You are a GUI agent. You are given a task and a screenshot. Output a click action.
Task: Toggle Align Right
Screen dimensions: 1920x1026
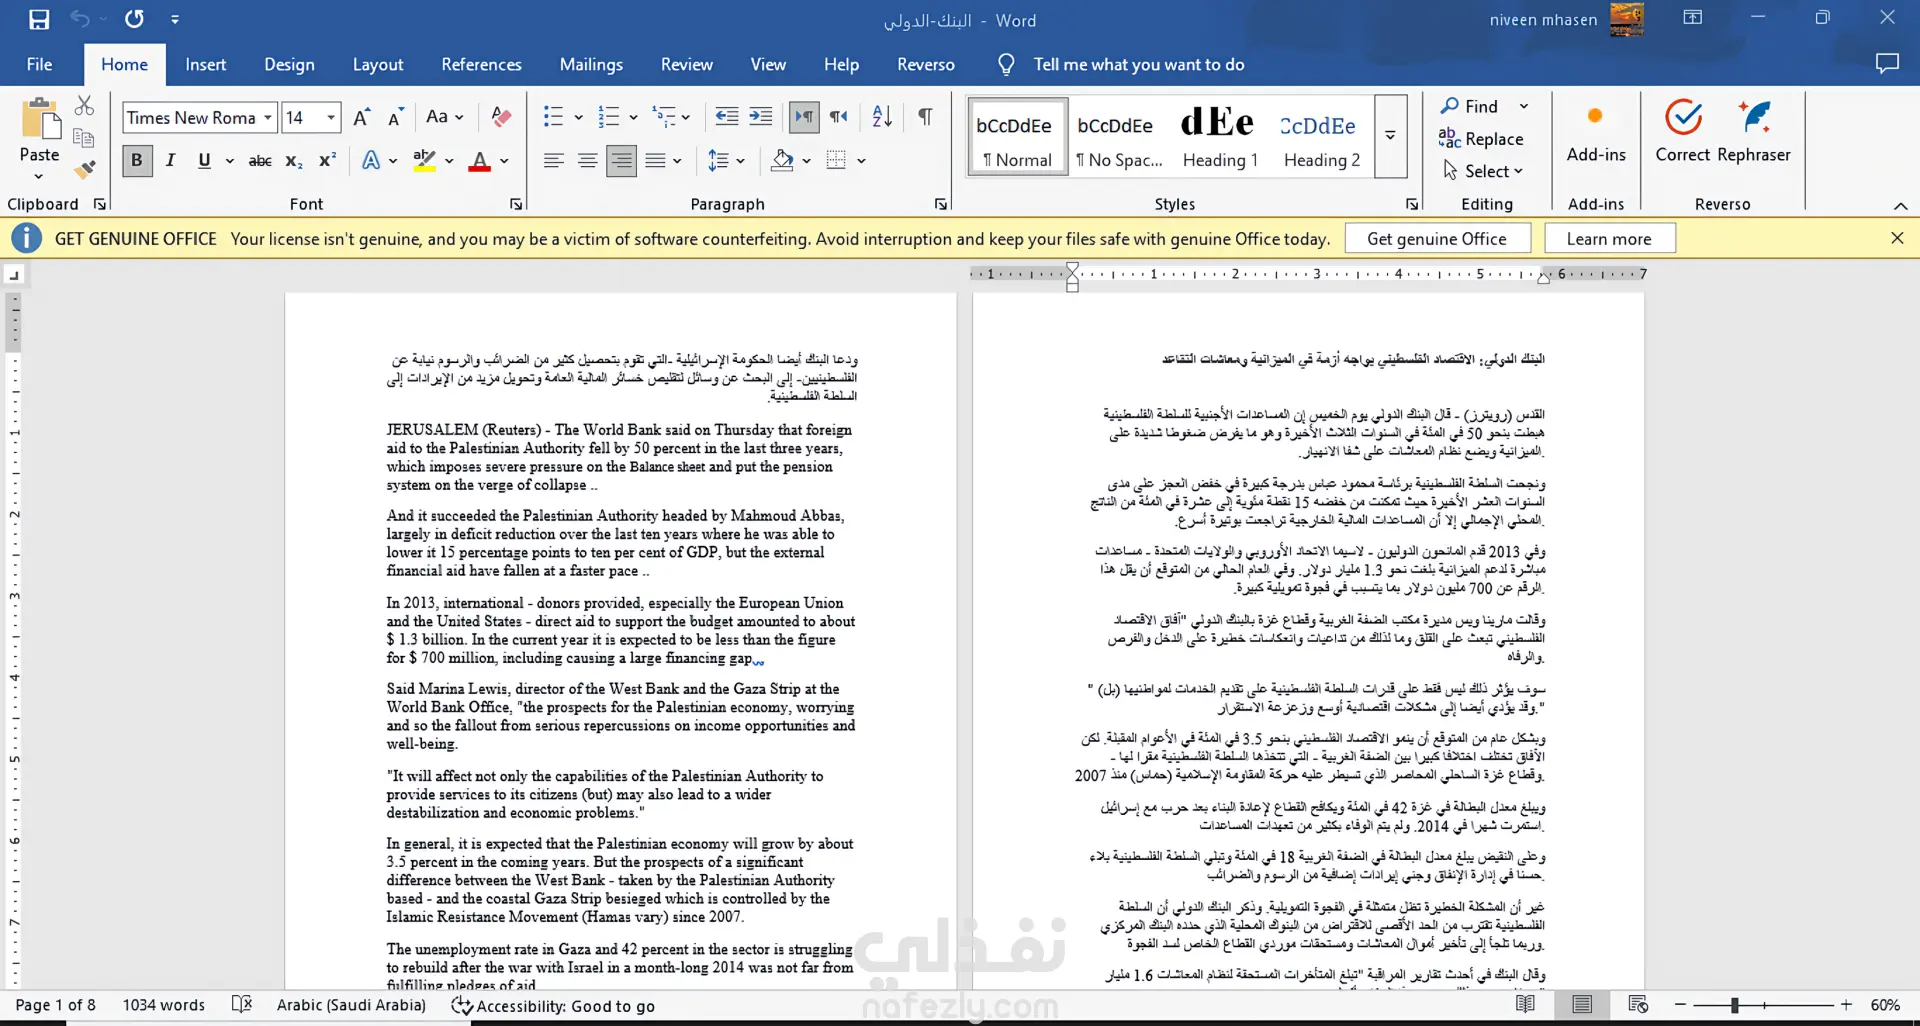pos(621,160)
